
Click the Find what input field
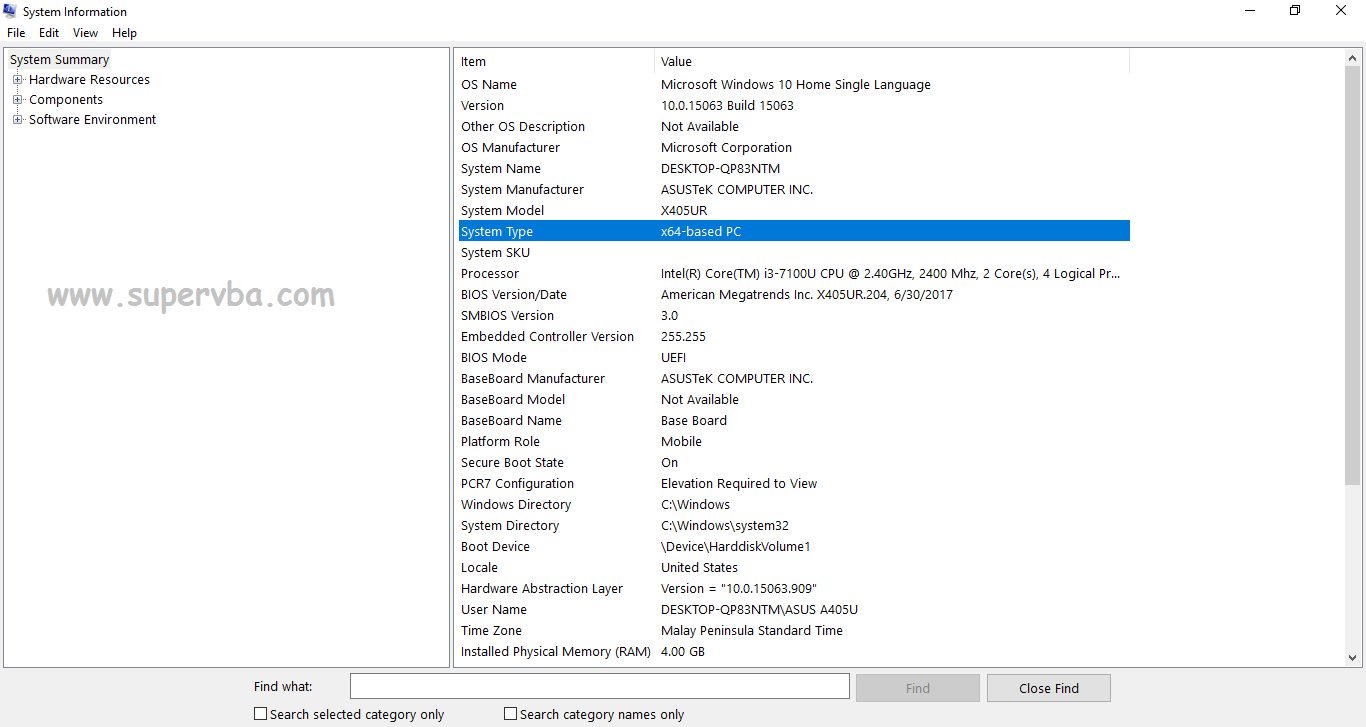pos(600,687)
